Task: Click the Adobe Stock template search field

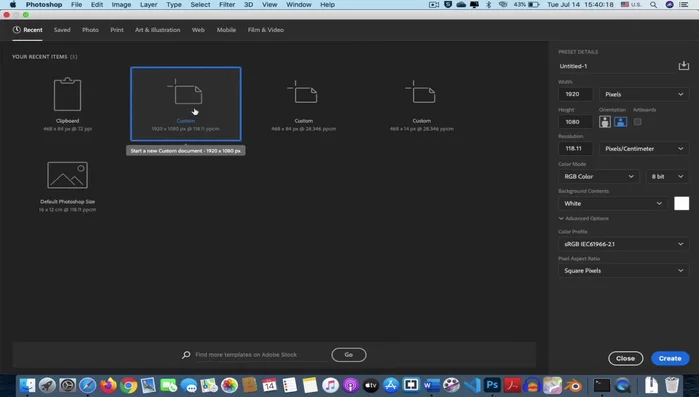Action: pos(261,355)
